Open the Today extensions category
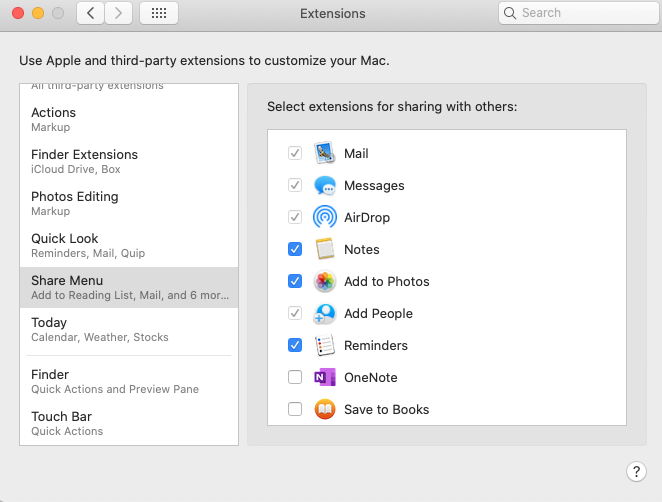Viewport: 662px width, 502px height. [129, 329]
